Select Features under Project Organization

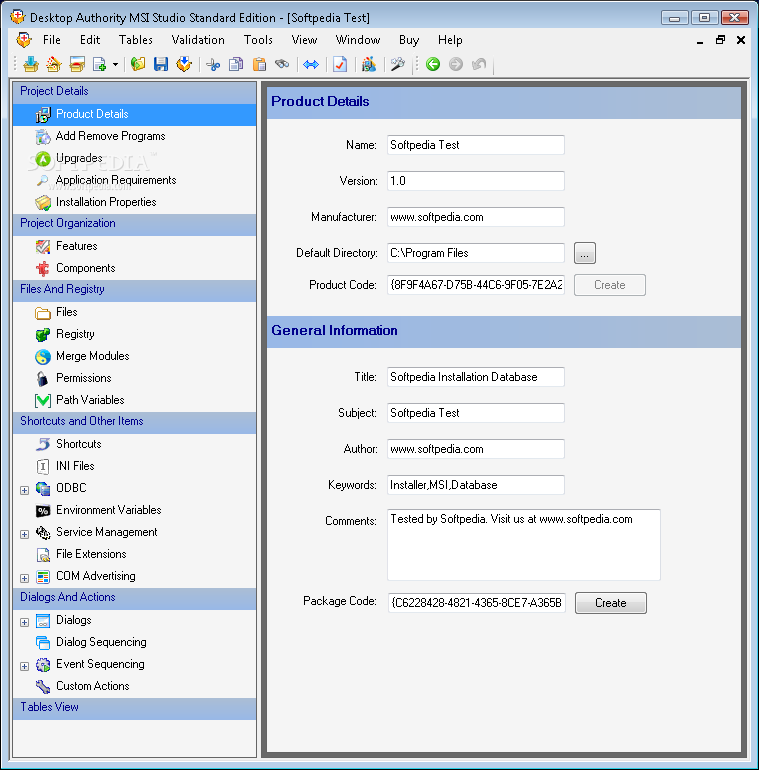(77, 246)
